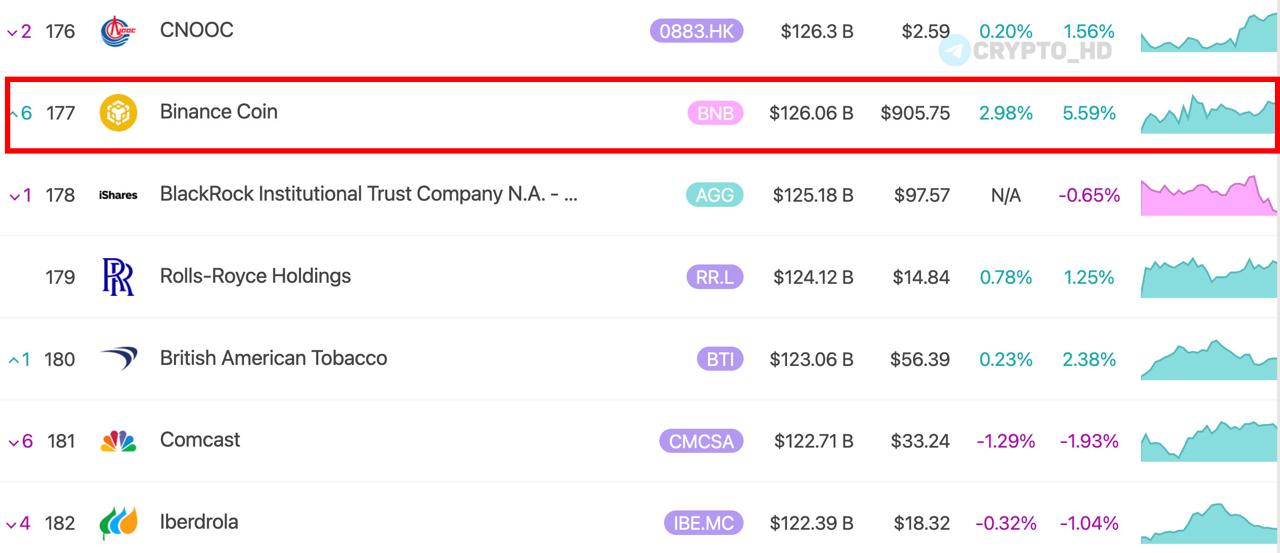1280x553 pixels.
Task: Click the Binance Coin logo icon
Action: (118, 113)
